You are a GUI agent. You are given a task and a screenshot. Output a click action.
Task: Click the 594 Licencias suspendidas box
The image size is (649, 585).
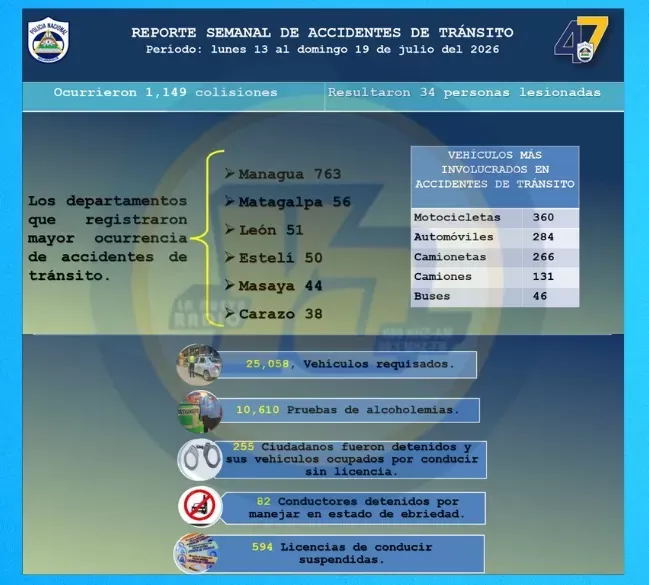(x=350, y=554)
